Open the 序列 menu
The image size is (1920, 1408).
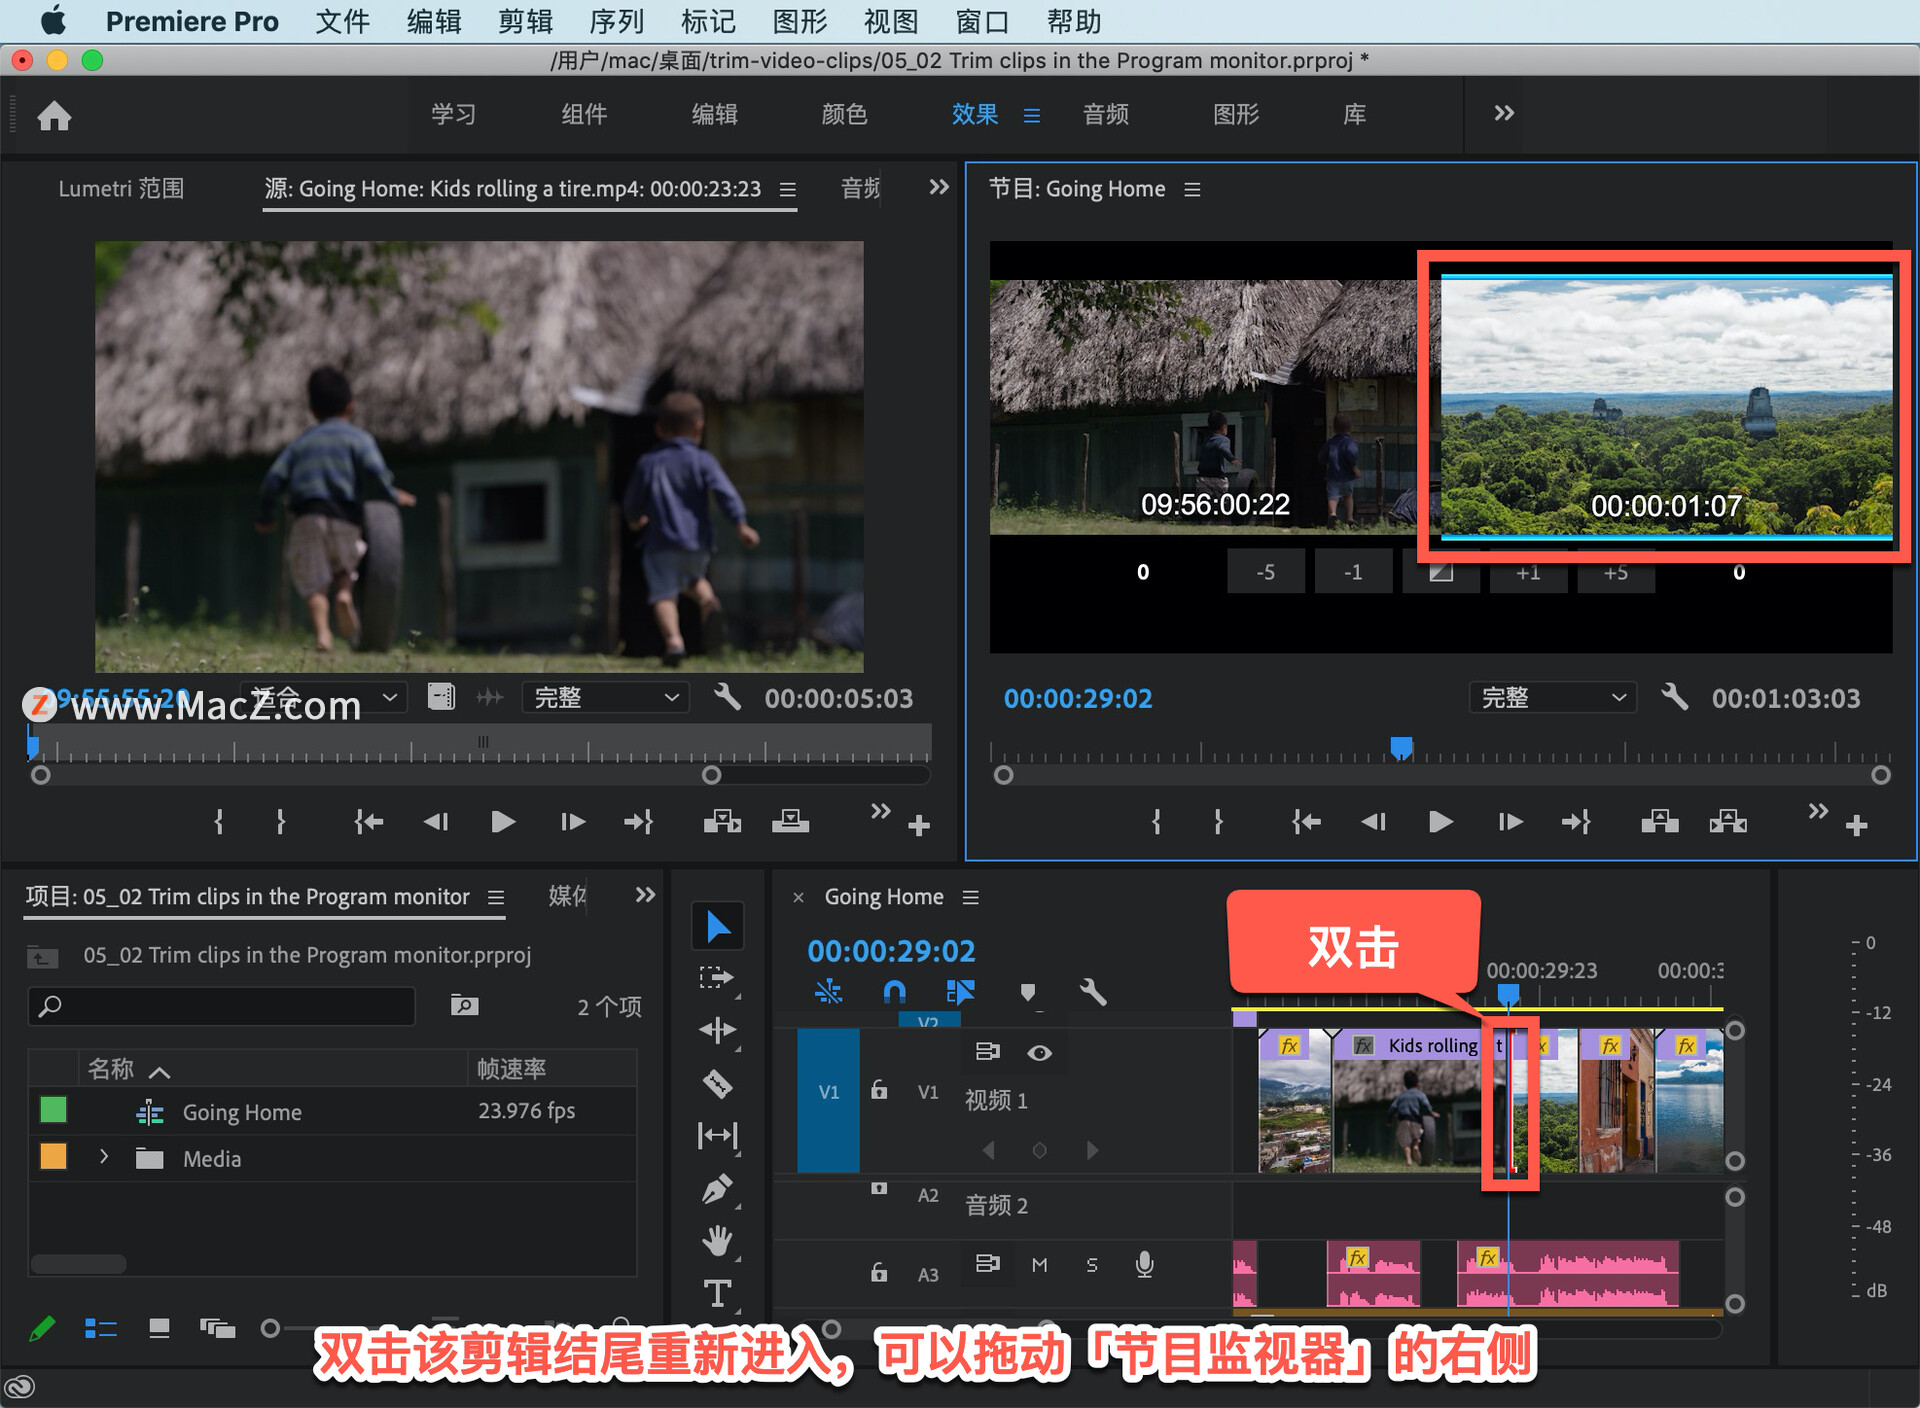[616, 21]
